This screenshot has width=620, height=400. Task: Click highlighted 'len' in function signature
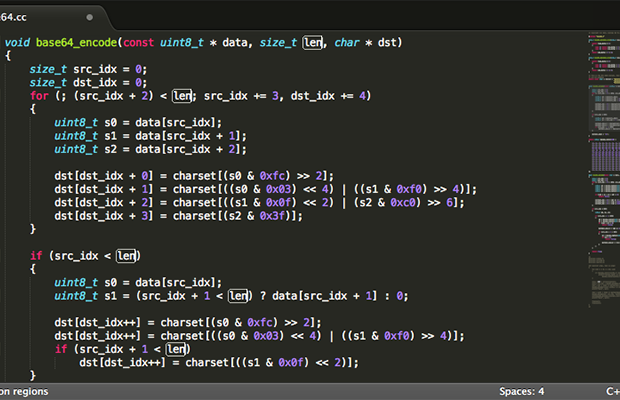click(x=313, y=42)
